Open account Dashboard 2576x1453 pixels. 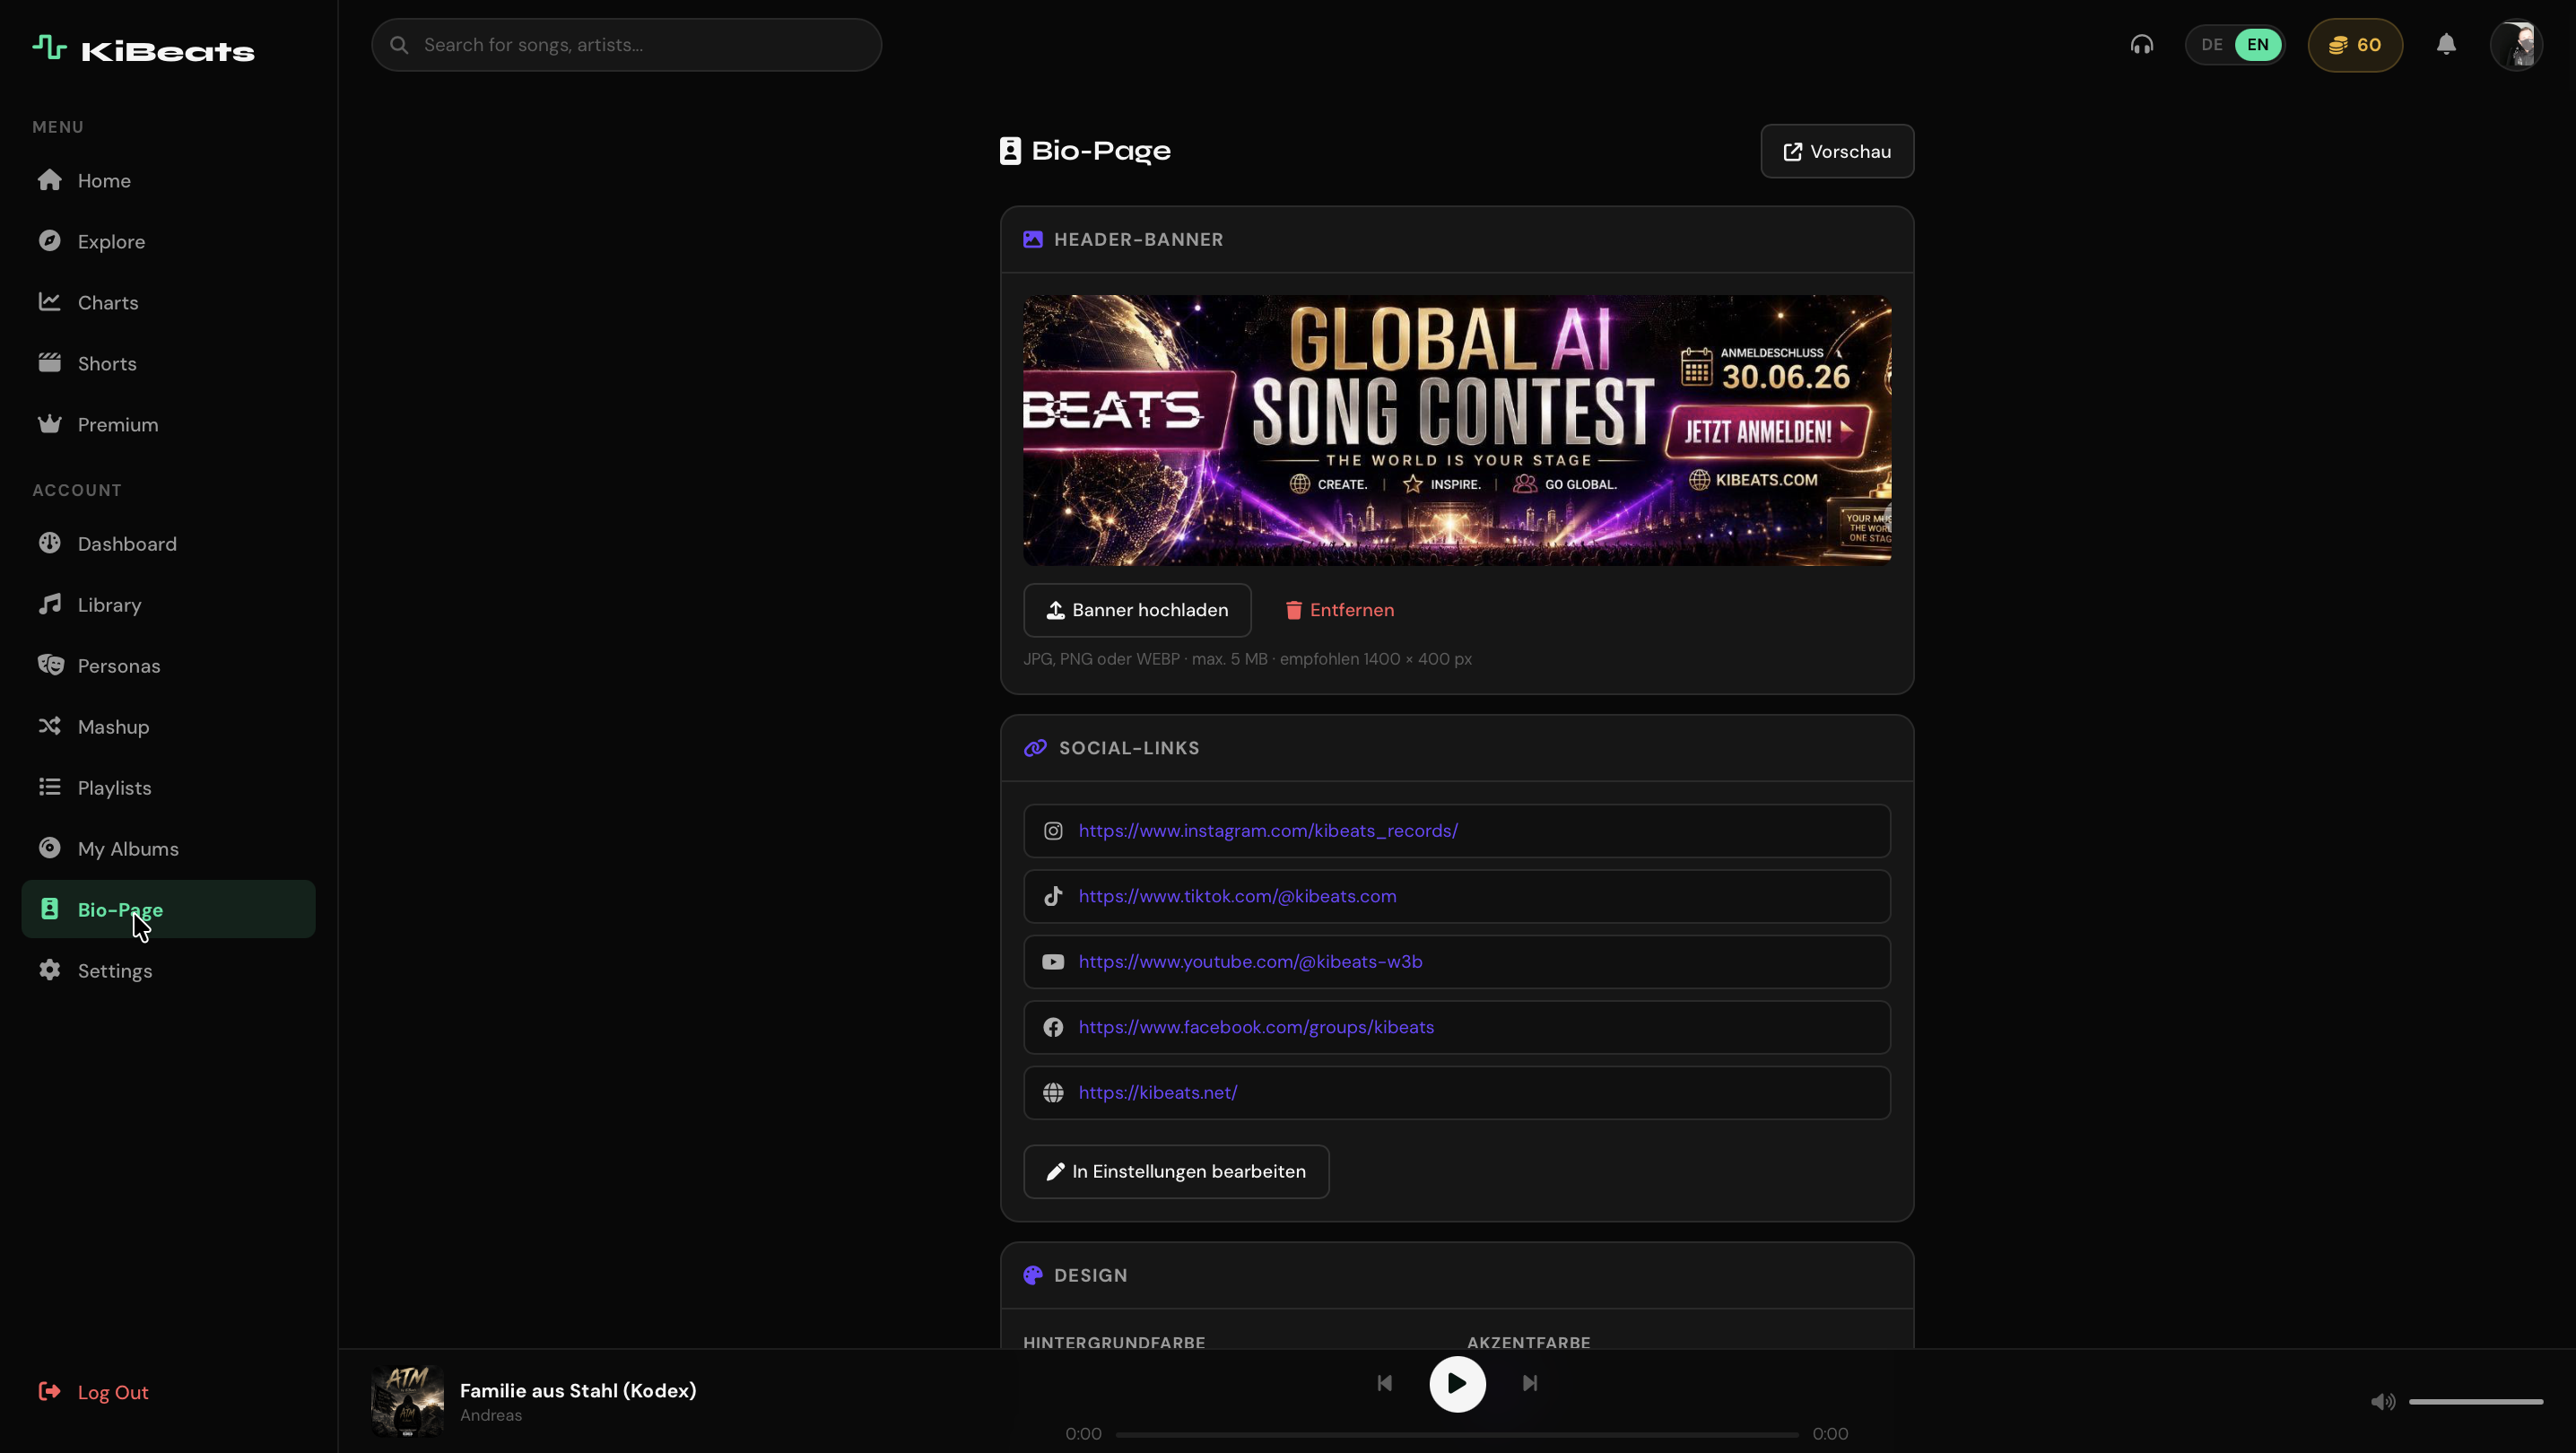pyautogui.click(x=168, y=544)
